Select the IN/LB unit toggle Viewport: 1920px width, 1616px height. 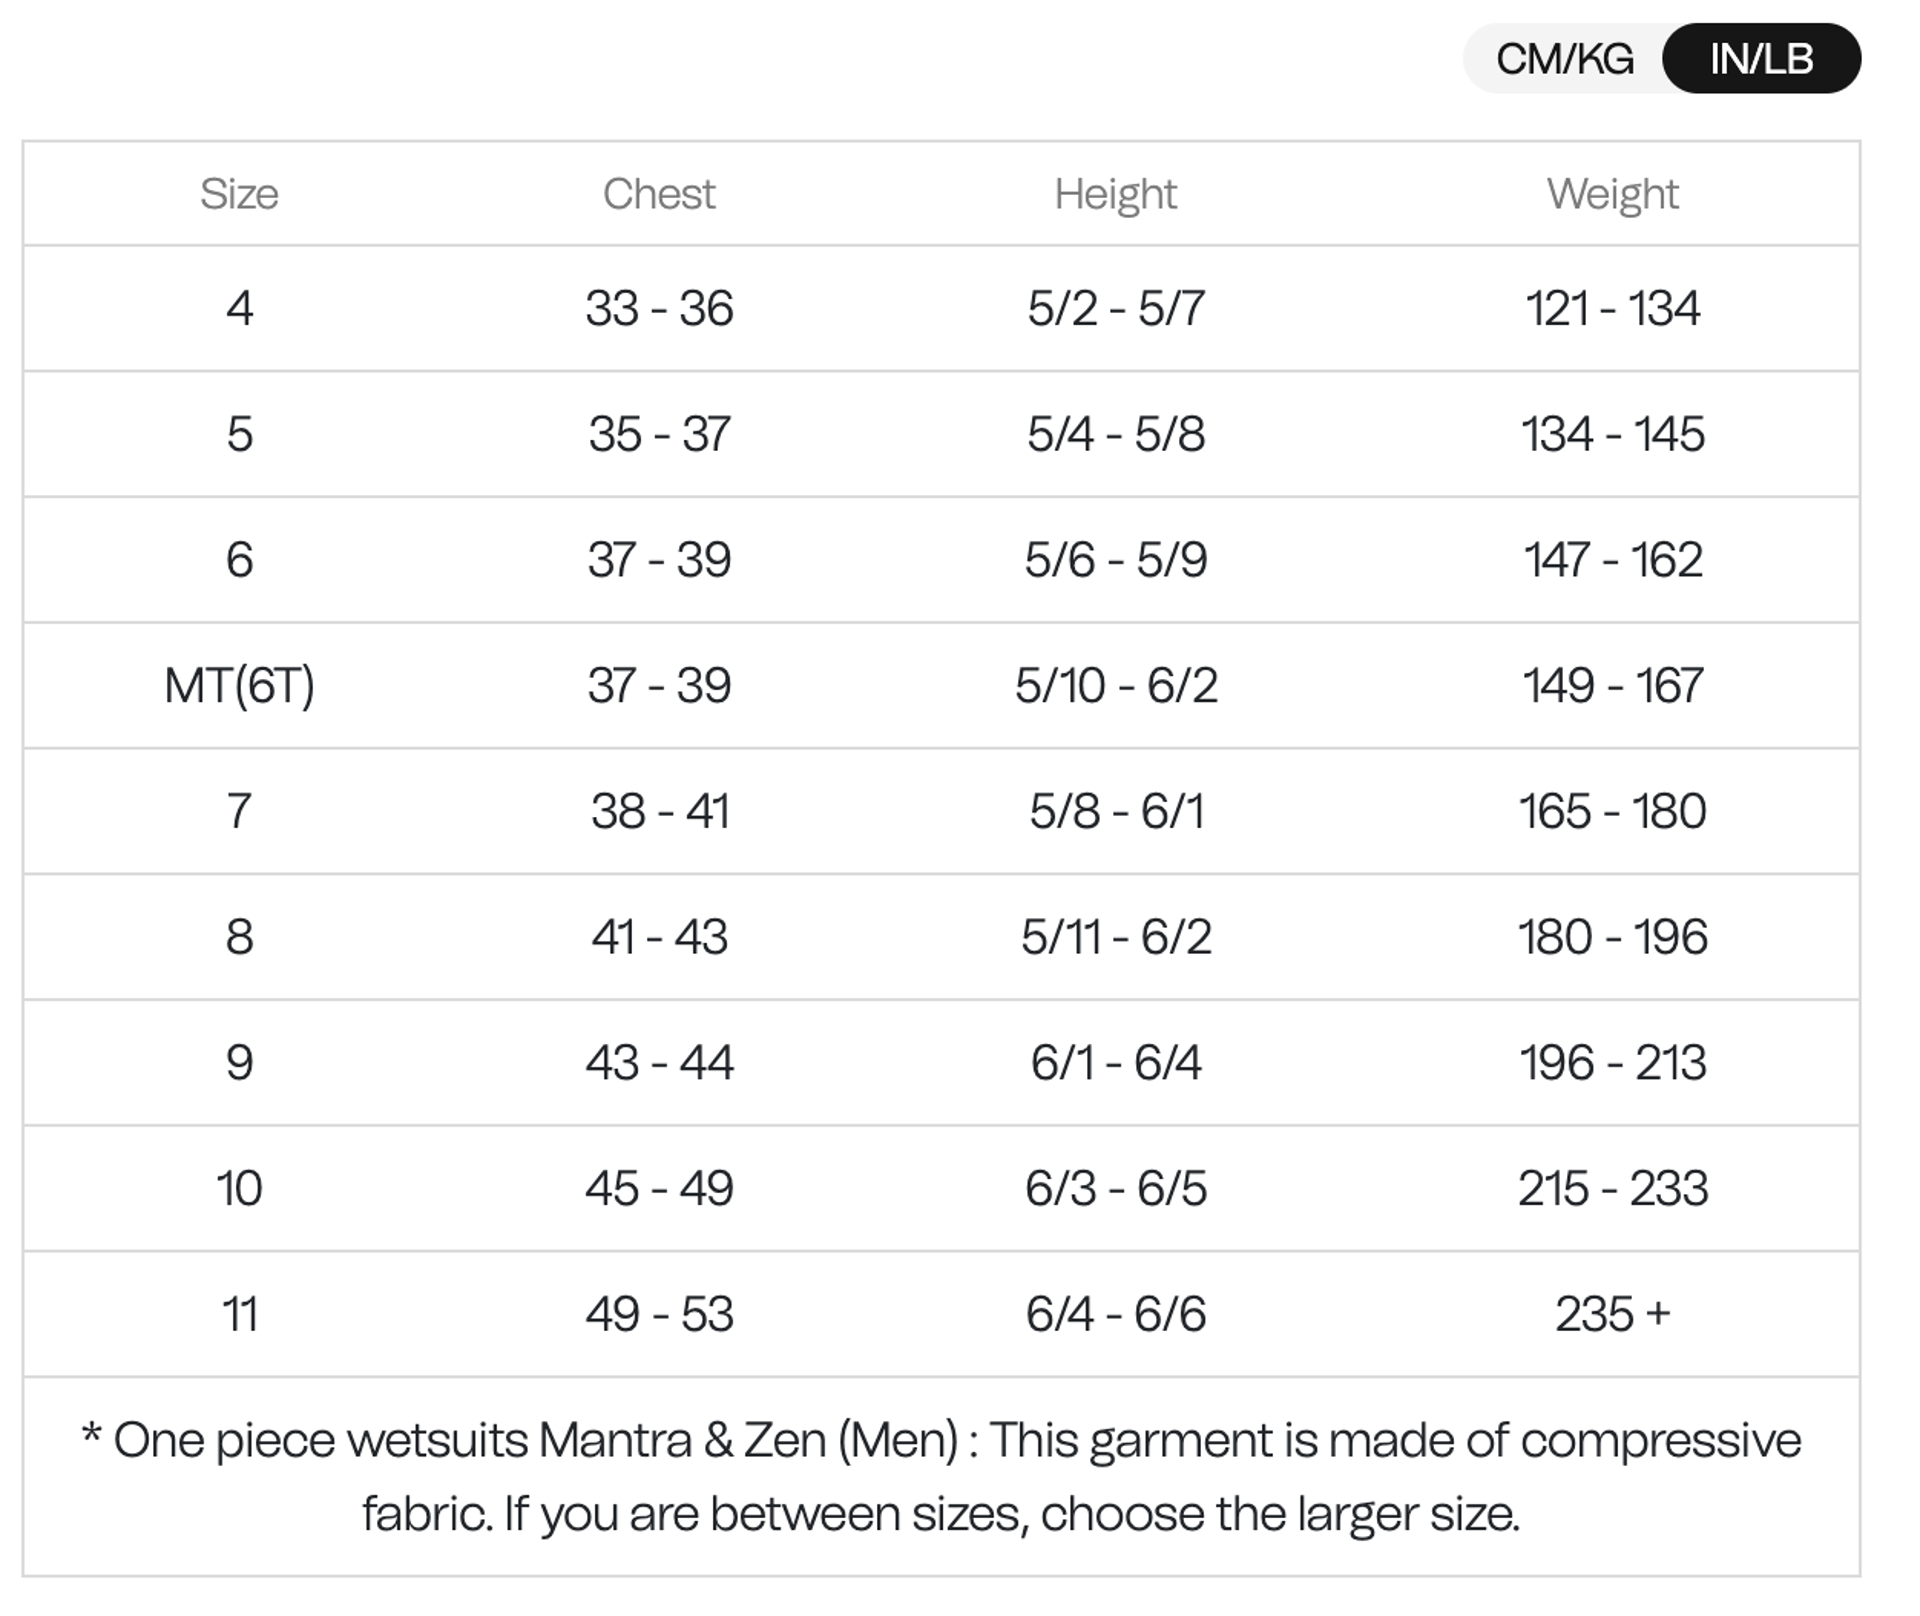pos(1761,59)
